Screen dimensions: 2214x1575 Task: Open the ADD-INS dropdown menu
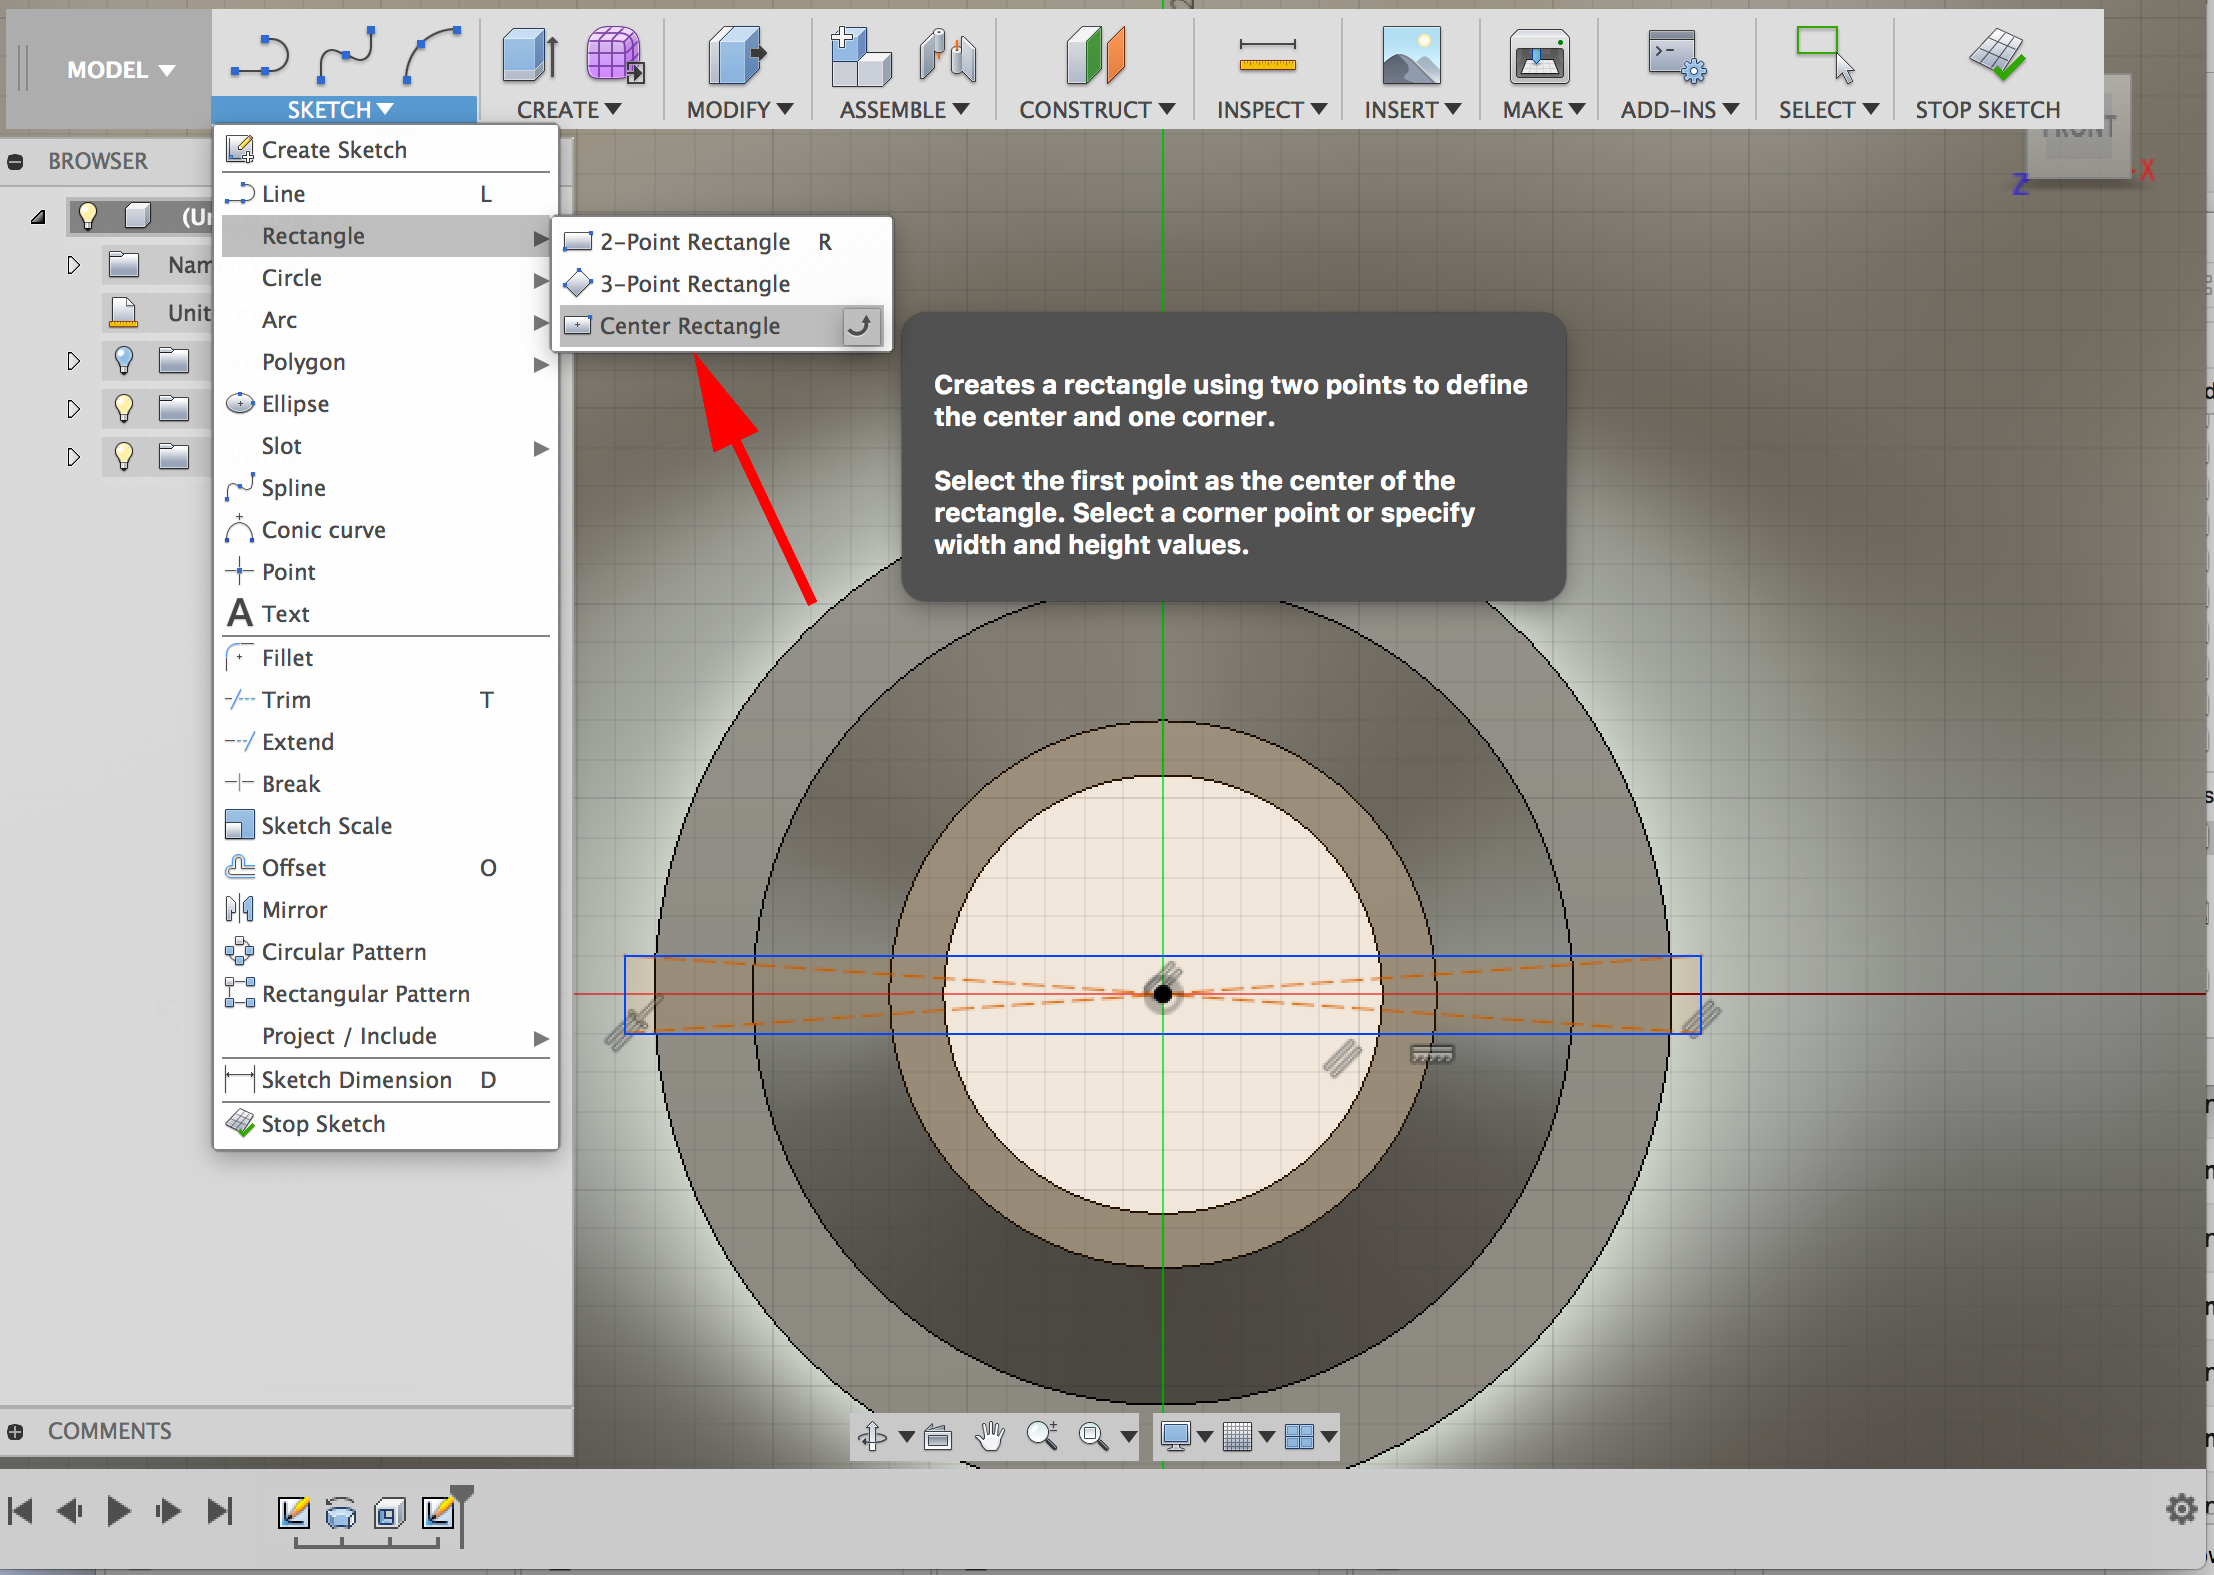(1680, 110)
